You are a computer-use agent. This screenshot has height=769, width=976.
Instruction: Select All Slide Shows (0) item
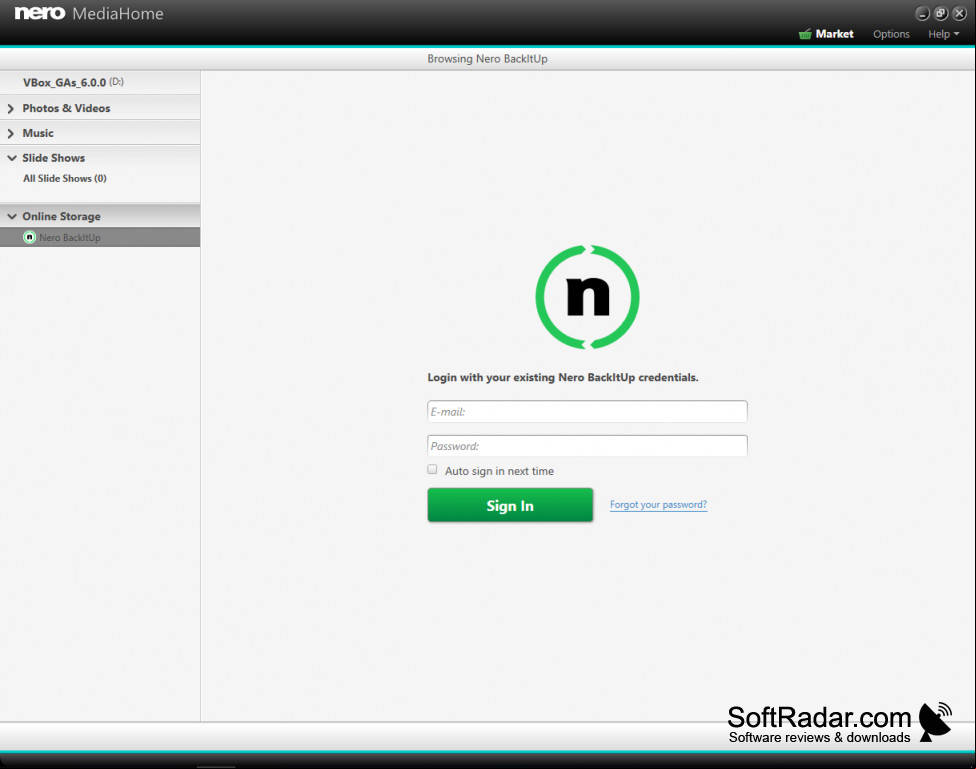(65, 179)
